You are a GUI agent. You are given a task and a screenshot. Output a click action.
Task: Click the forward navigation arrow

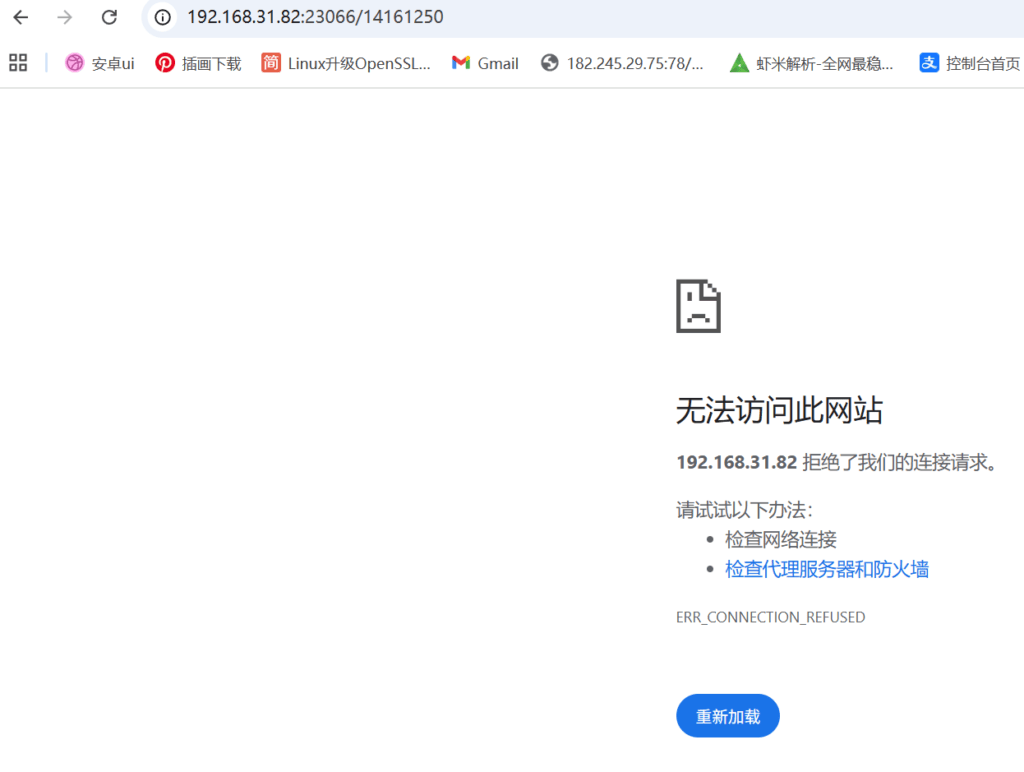pos(64,17)
